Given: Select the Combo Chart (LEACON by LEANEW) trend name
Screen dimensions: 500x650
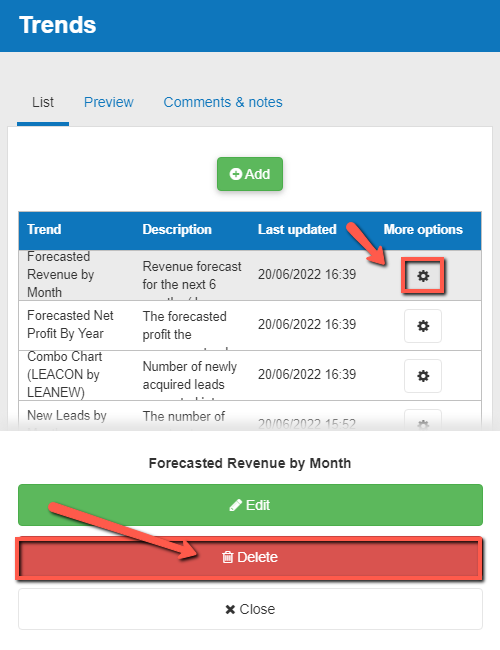Looking at the screenshot, I should tap(64, 374).
